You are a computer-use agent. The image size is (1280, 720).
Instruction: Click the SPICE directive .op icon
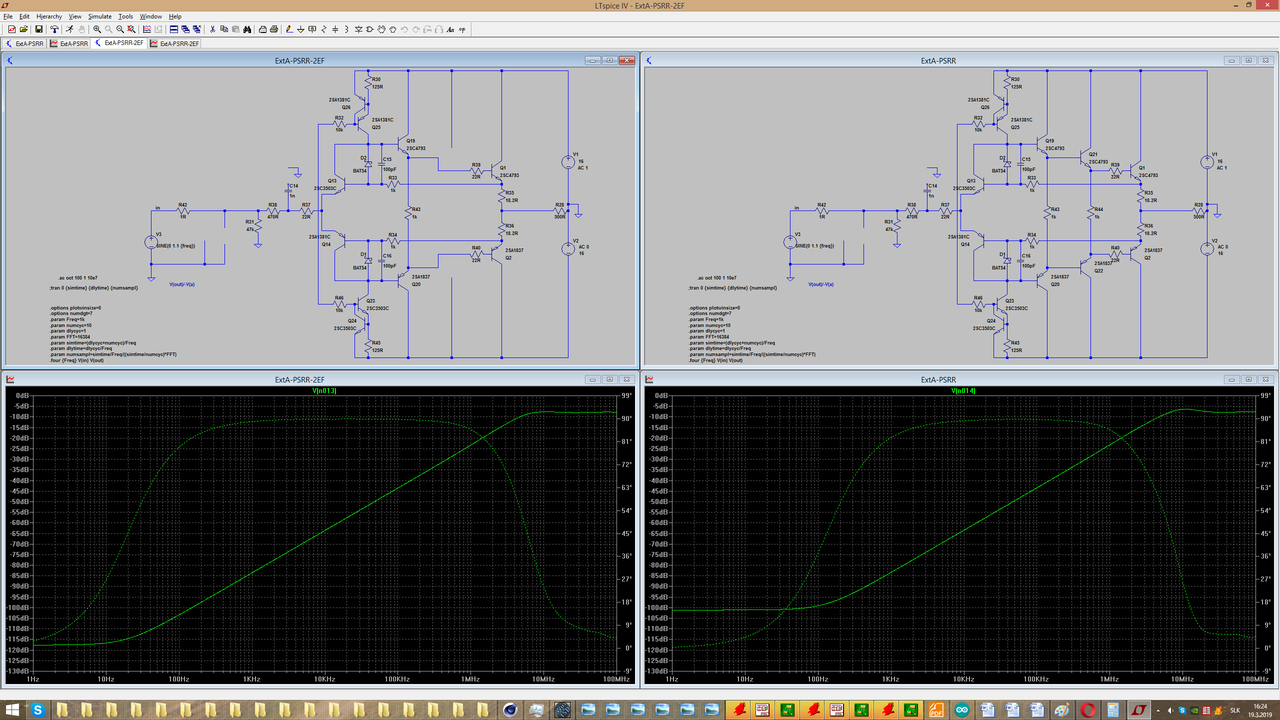(x=461, y=29)
